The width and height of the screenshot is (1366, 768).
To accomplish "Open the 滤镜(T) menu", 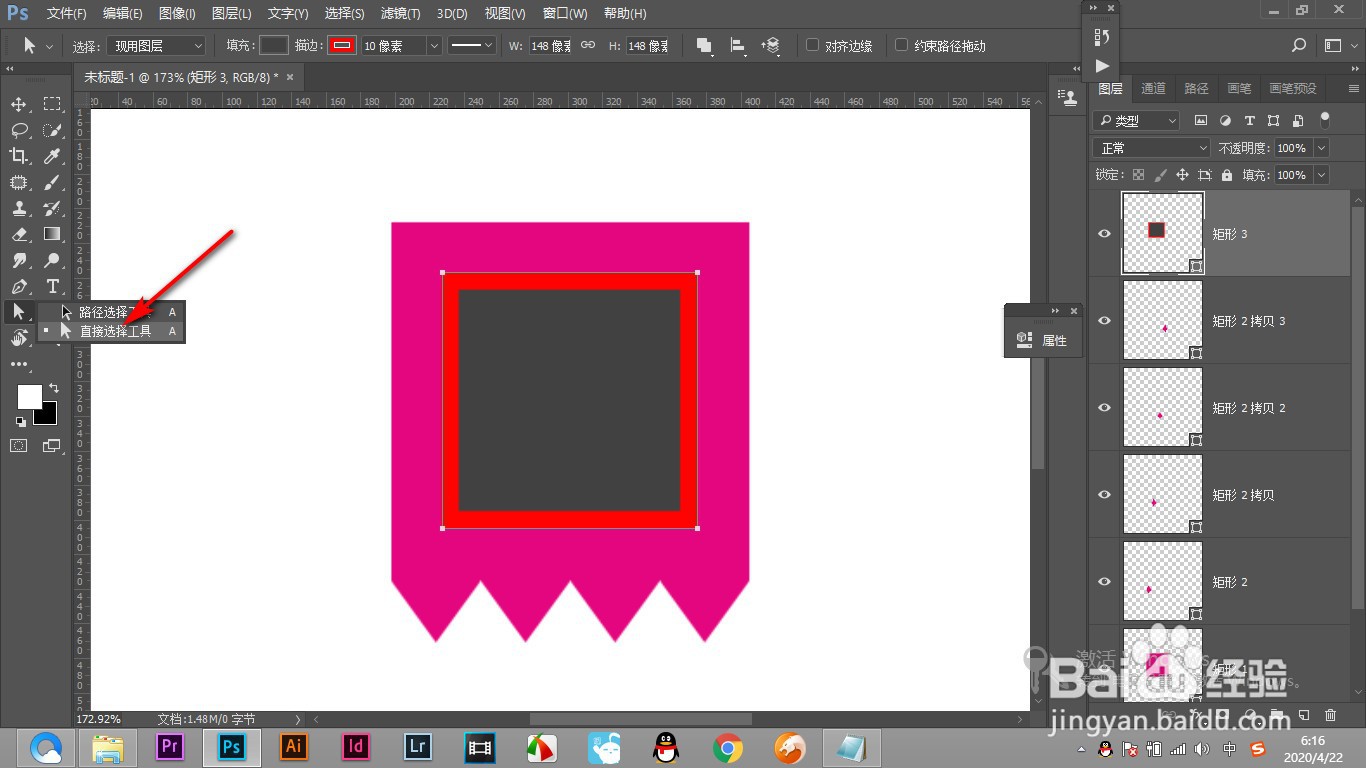I will [x=401, y=14].
